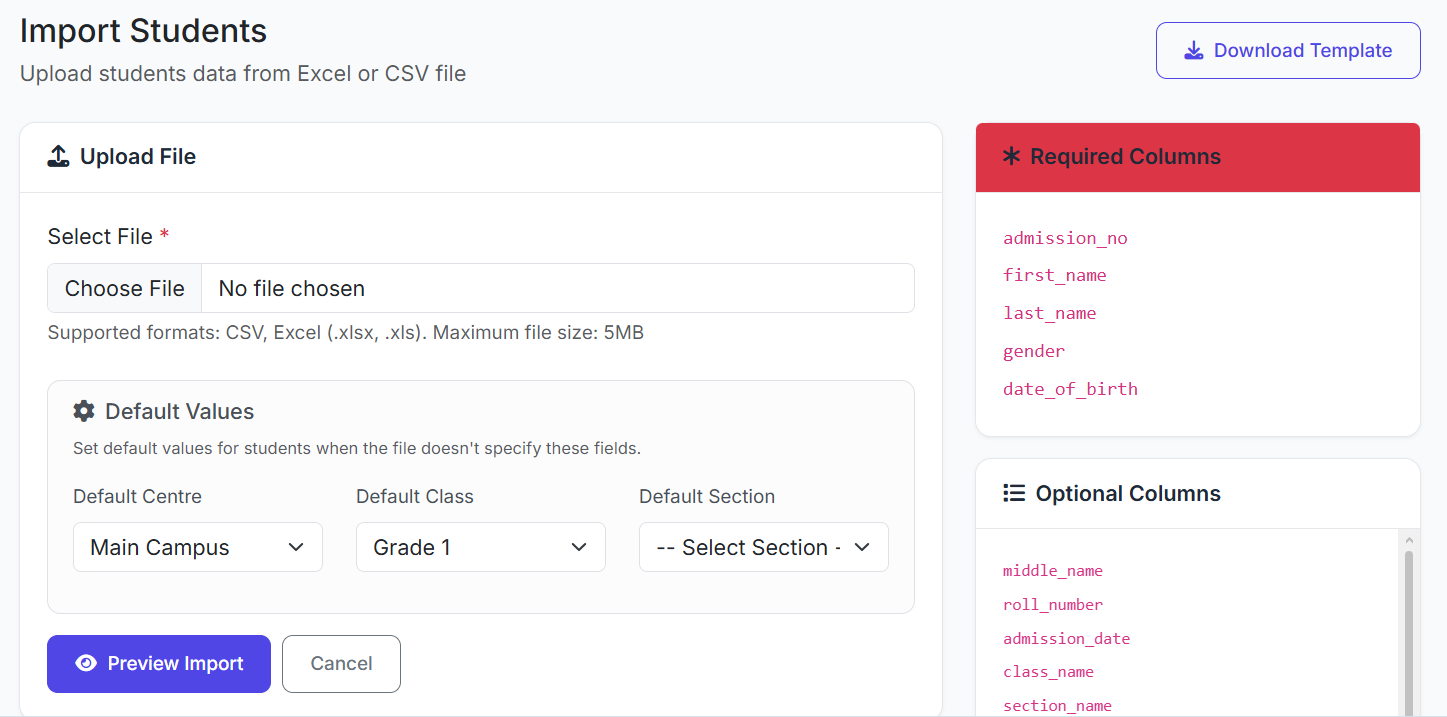Click the Preview Import button
This screenshot has height=717, width=1447.
(x=159, y=664)
